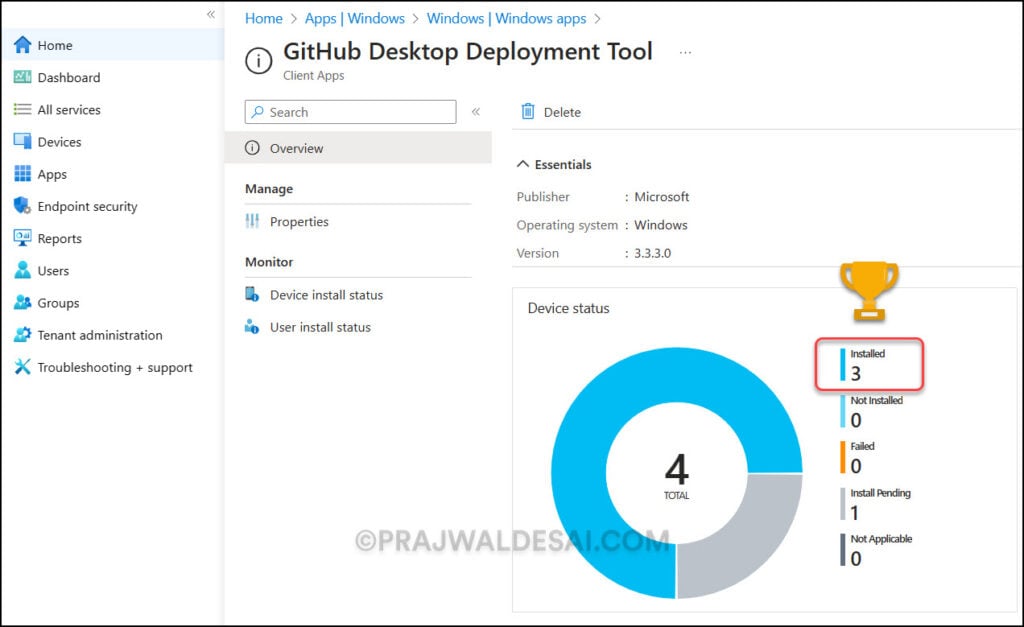Click the Client Apps subtitle
The width and height of the screenshot is (1024, 627).
[x=313, y=76]
